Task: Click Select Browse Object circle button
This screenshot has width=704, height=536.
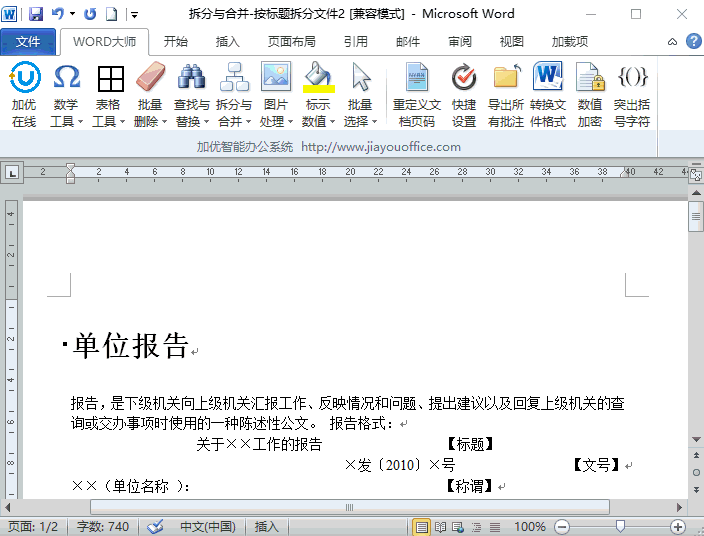Action: 696,472
